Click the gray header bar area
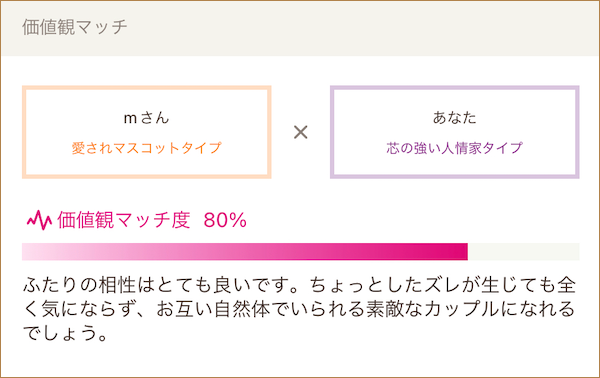Viewport: 600px width, 378px height. pos(300,29)
